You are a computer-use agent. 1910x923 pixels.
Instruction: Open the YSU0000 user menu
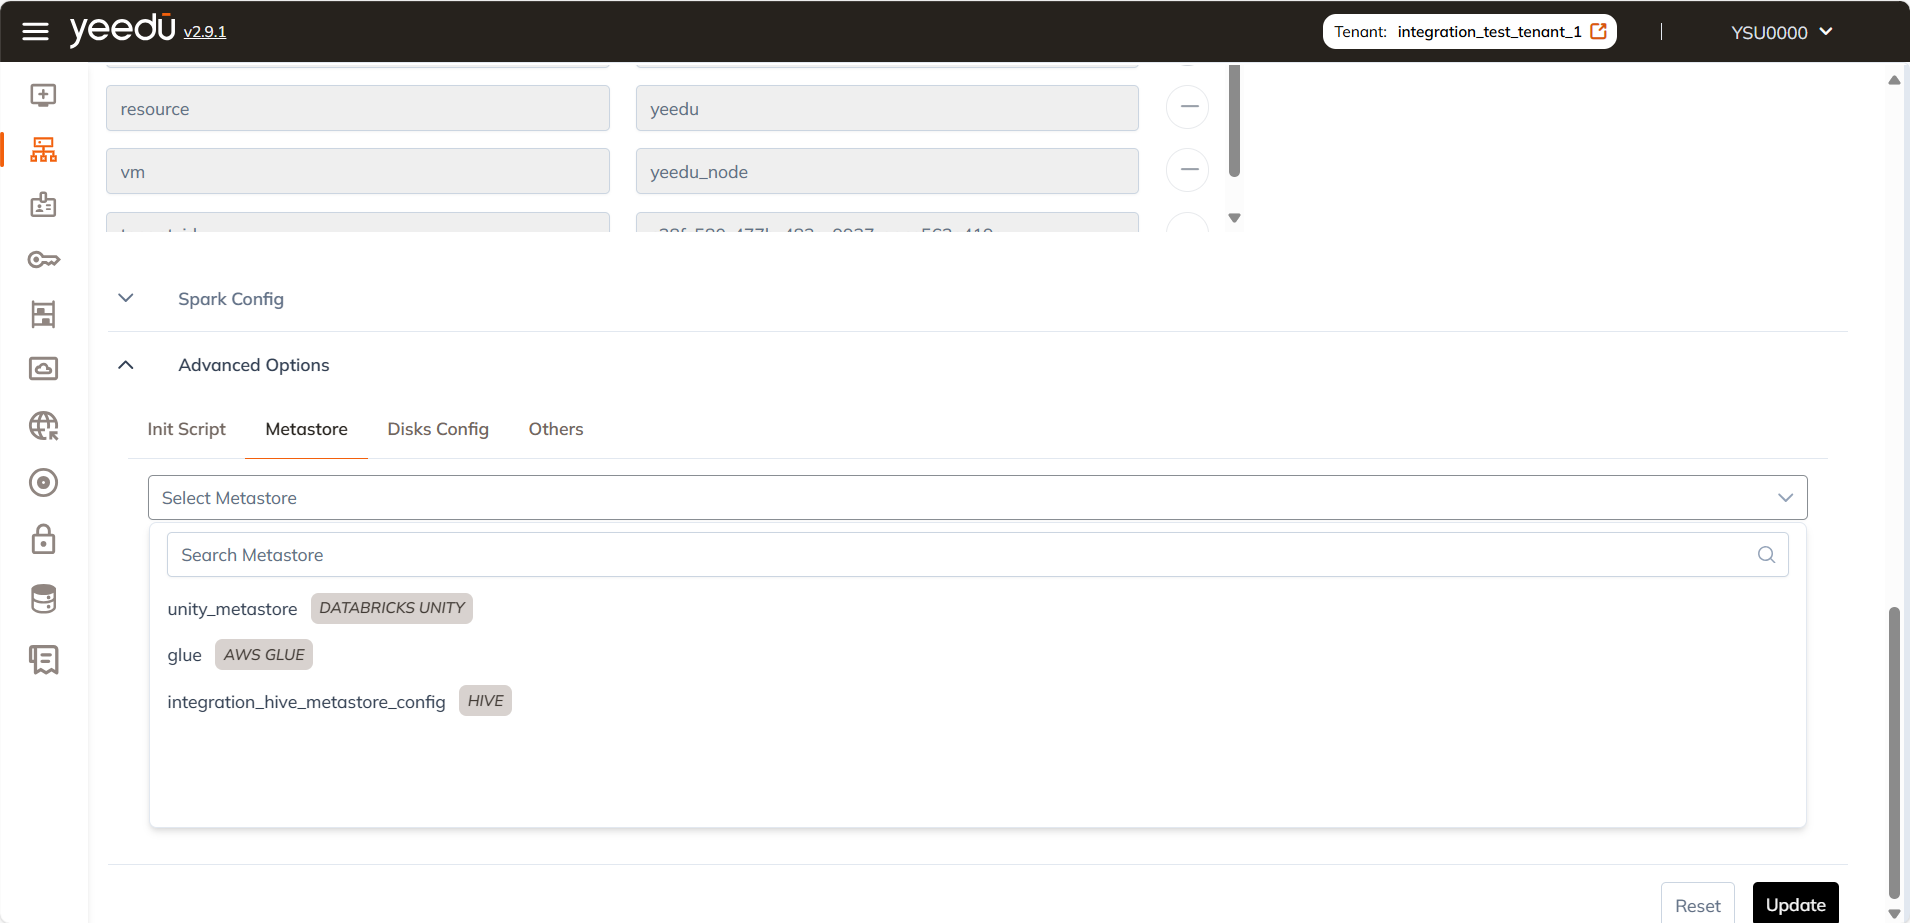[1781, 32]
